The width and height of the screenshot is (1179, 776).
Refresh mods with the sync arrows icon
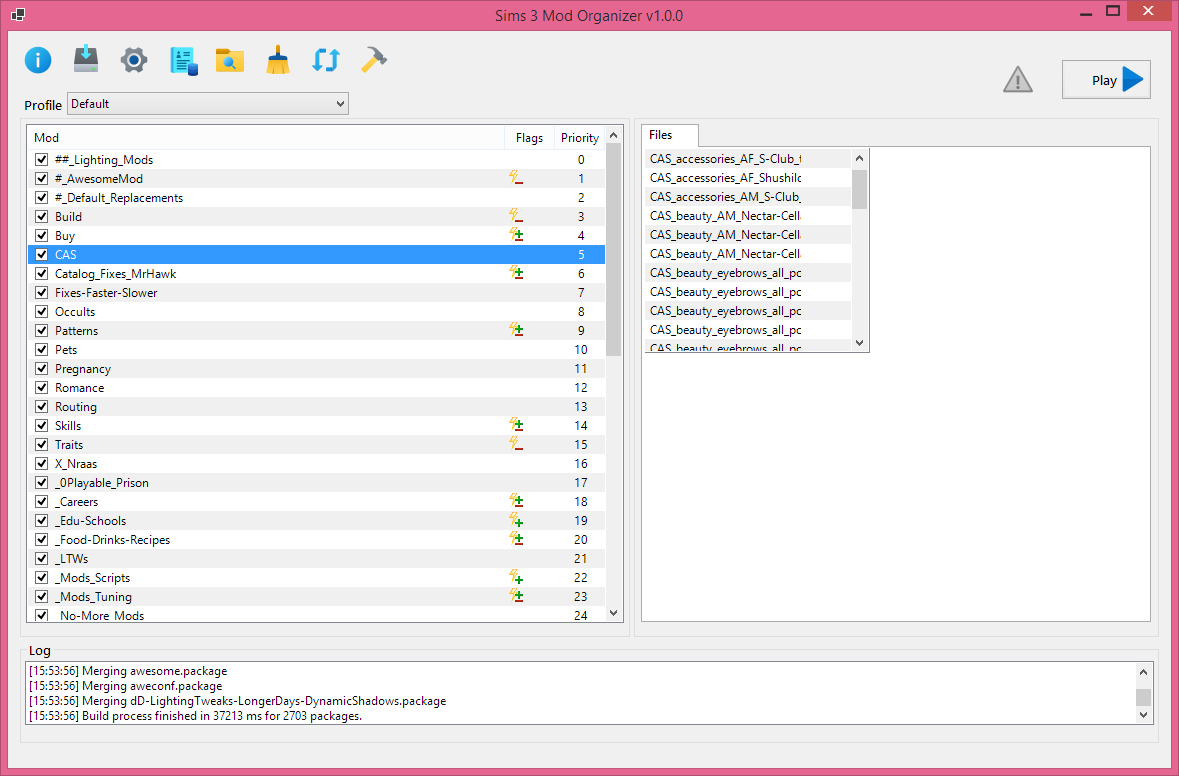tap(326, 60)
